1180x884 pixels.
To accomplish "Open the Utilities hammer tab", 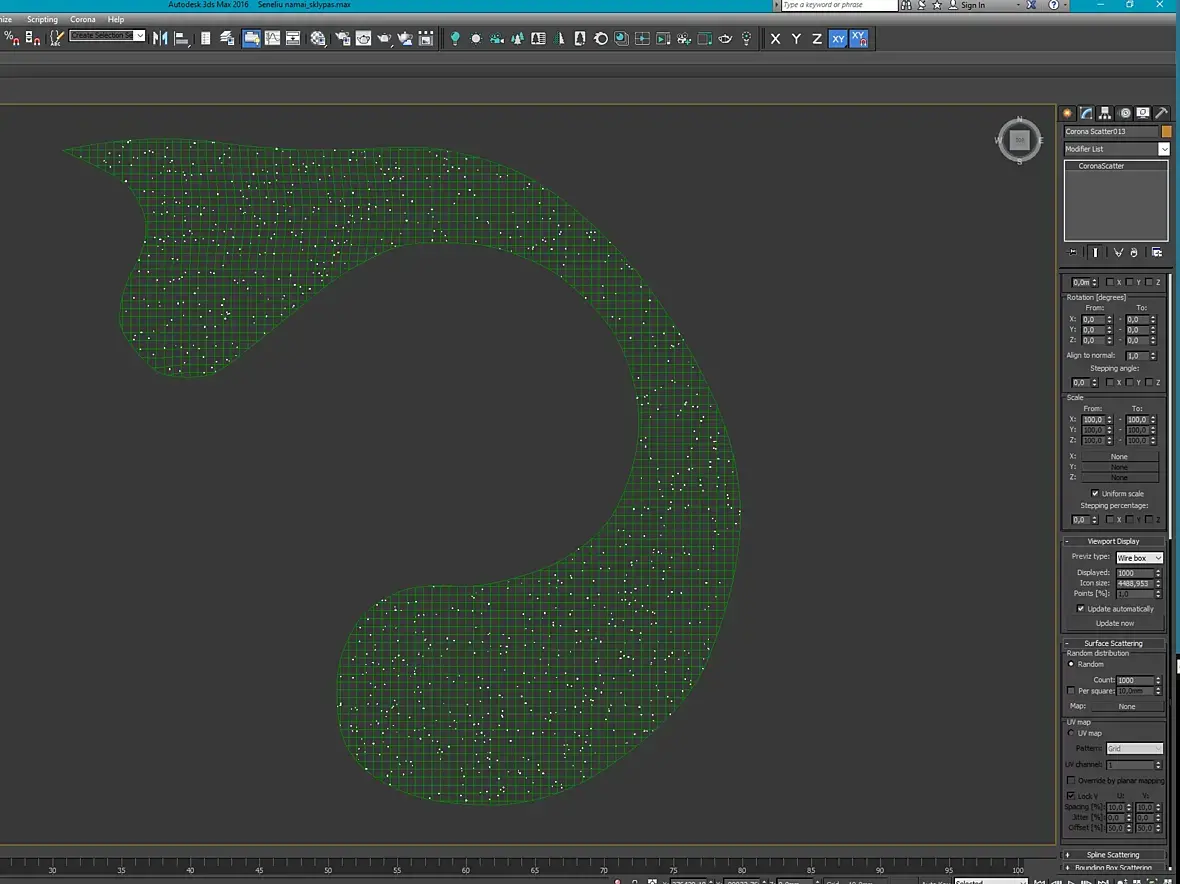I will 1161,113.
